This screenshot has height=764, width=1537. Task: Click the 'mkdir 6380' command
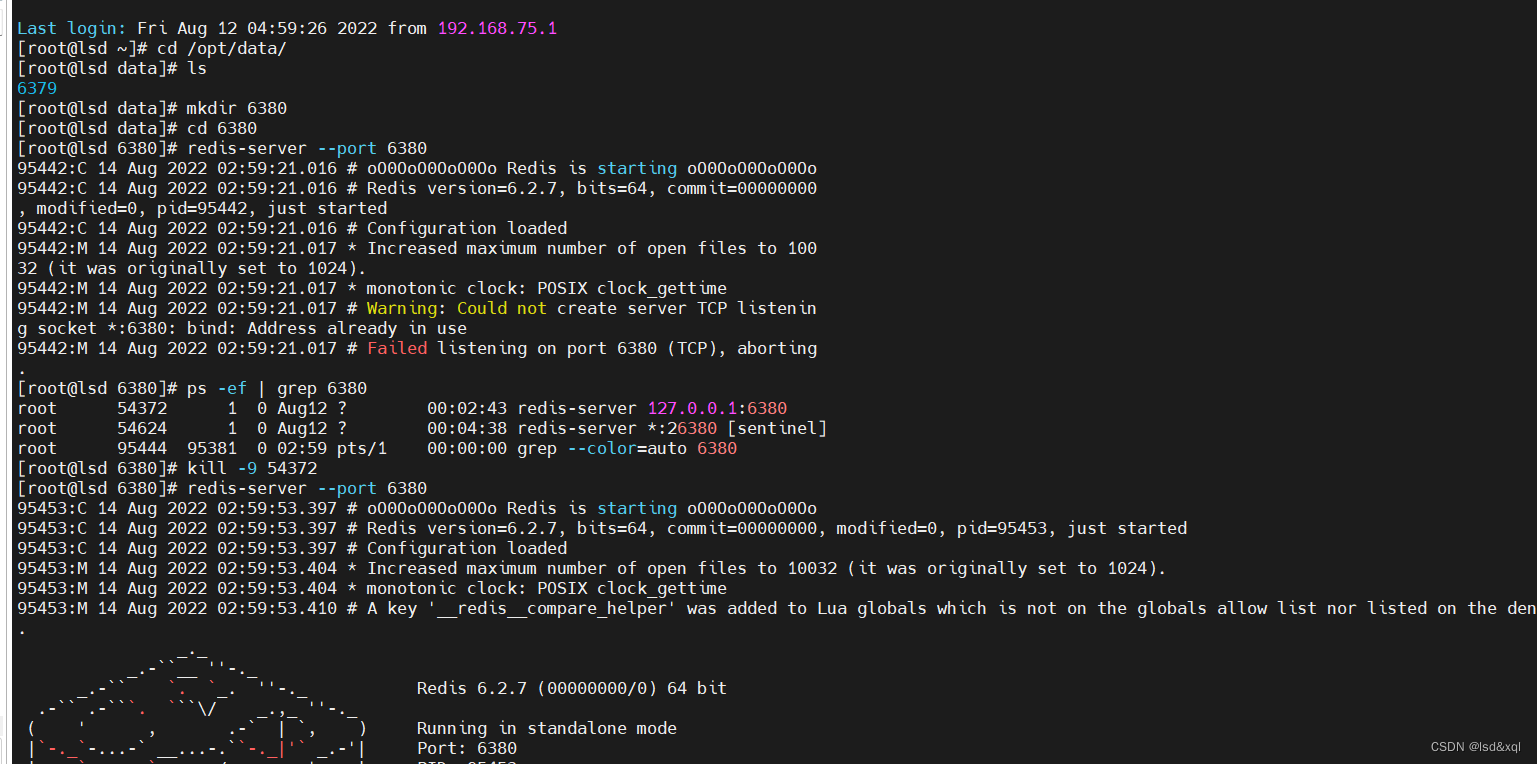(x=237, y=108)
